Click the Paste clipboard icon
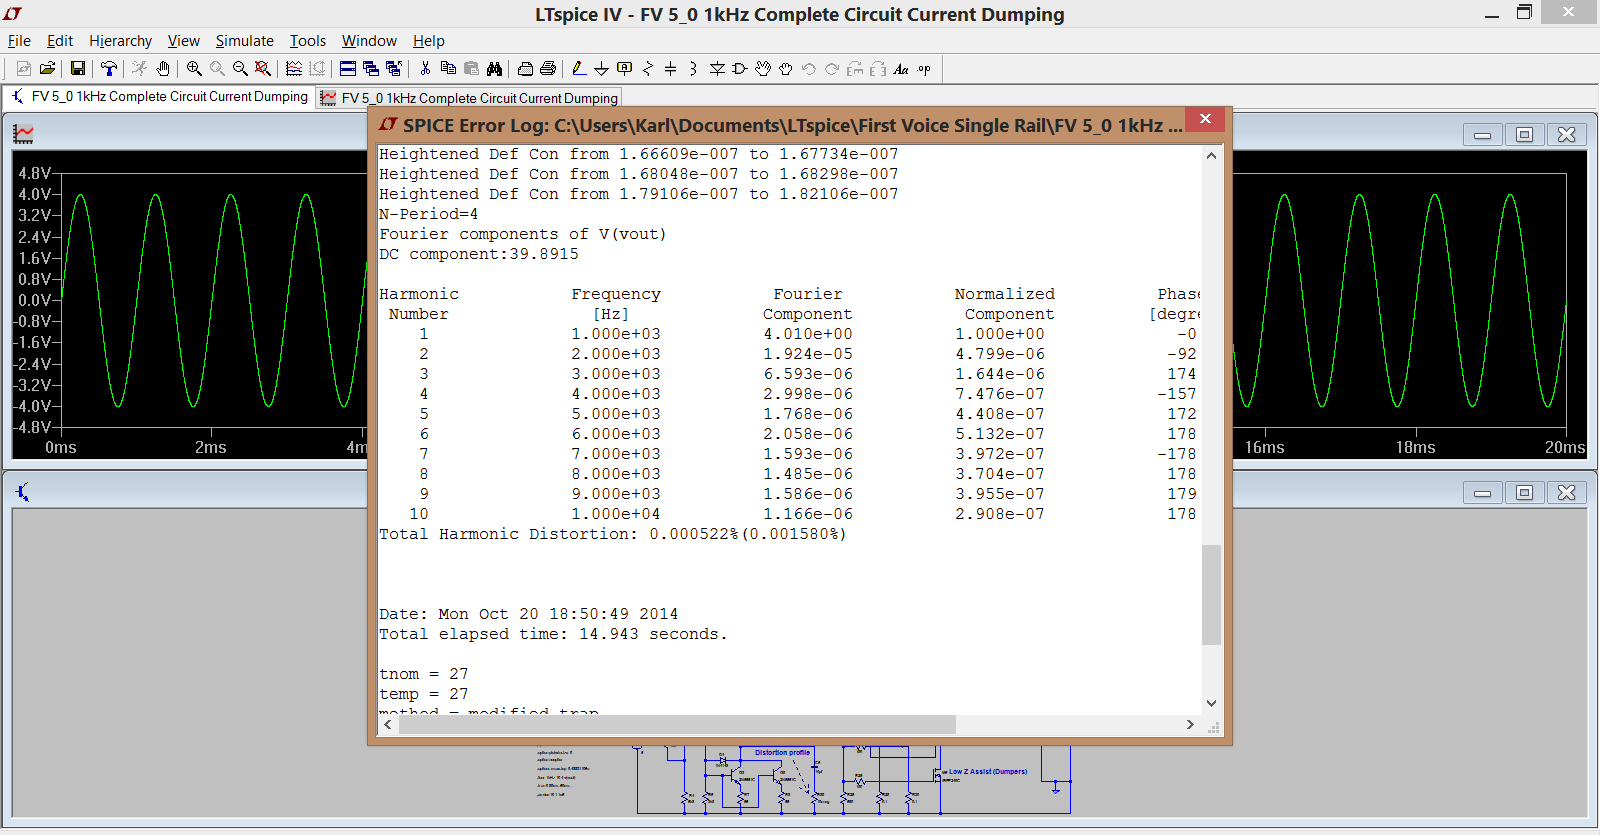The height and width of the screenshot is (835, 1600). 471,69
